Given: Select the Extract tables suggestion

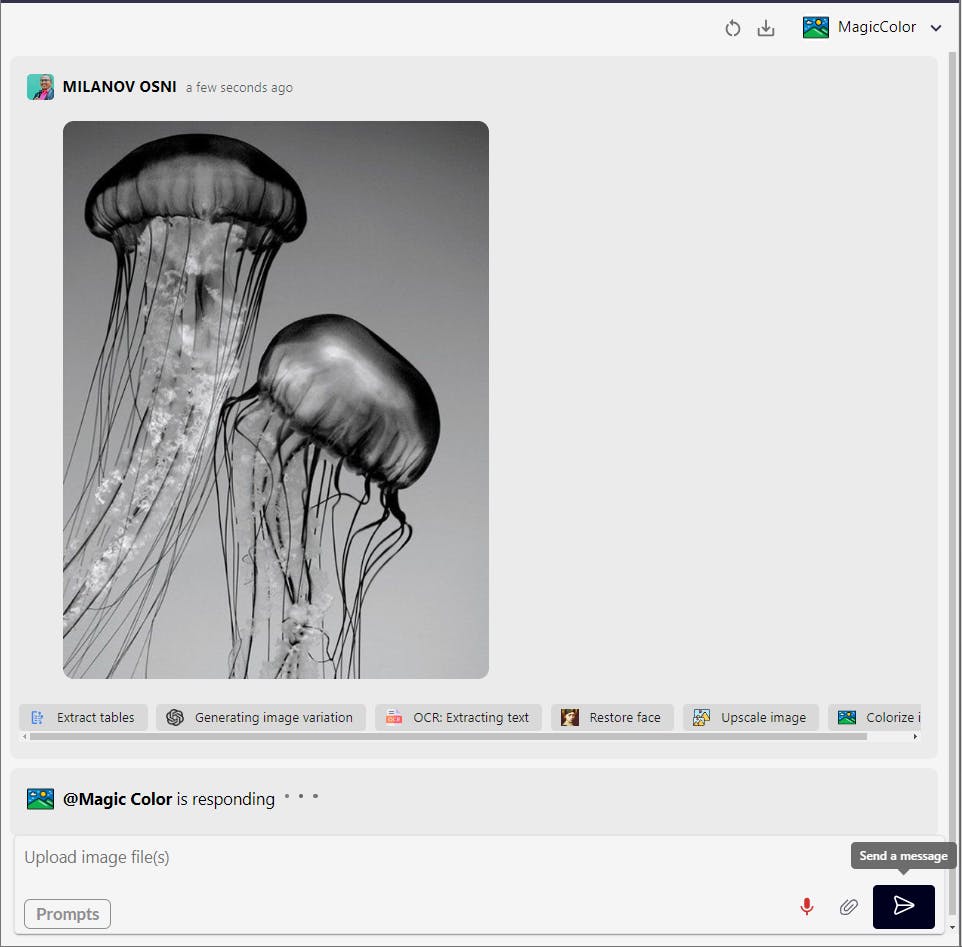Looking at the screenshot, I should pyautogui.click(x=83, y=717).
